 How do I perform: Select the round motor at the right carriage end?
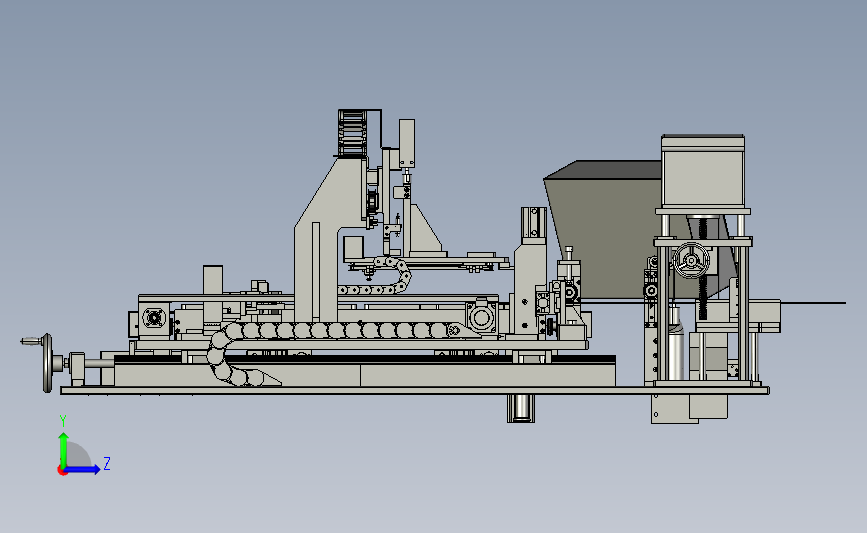[x=481, y=317]
